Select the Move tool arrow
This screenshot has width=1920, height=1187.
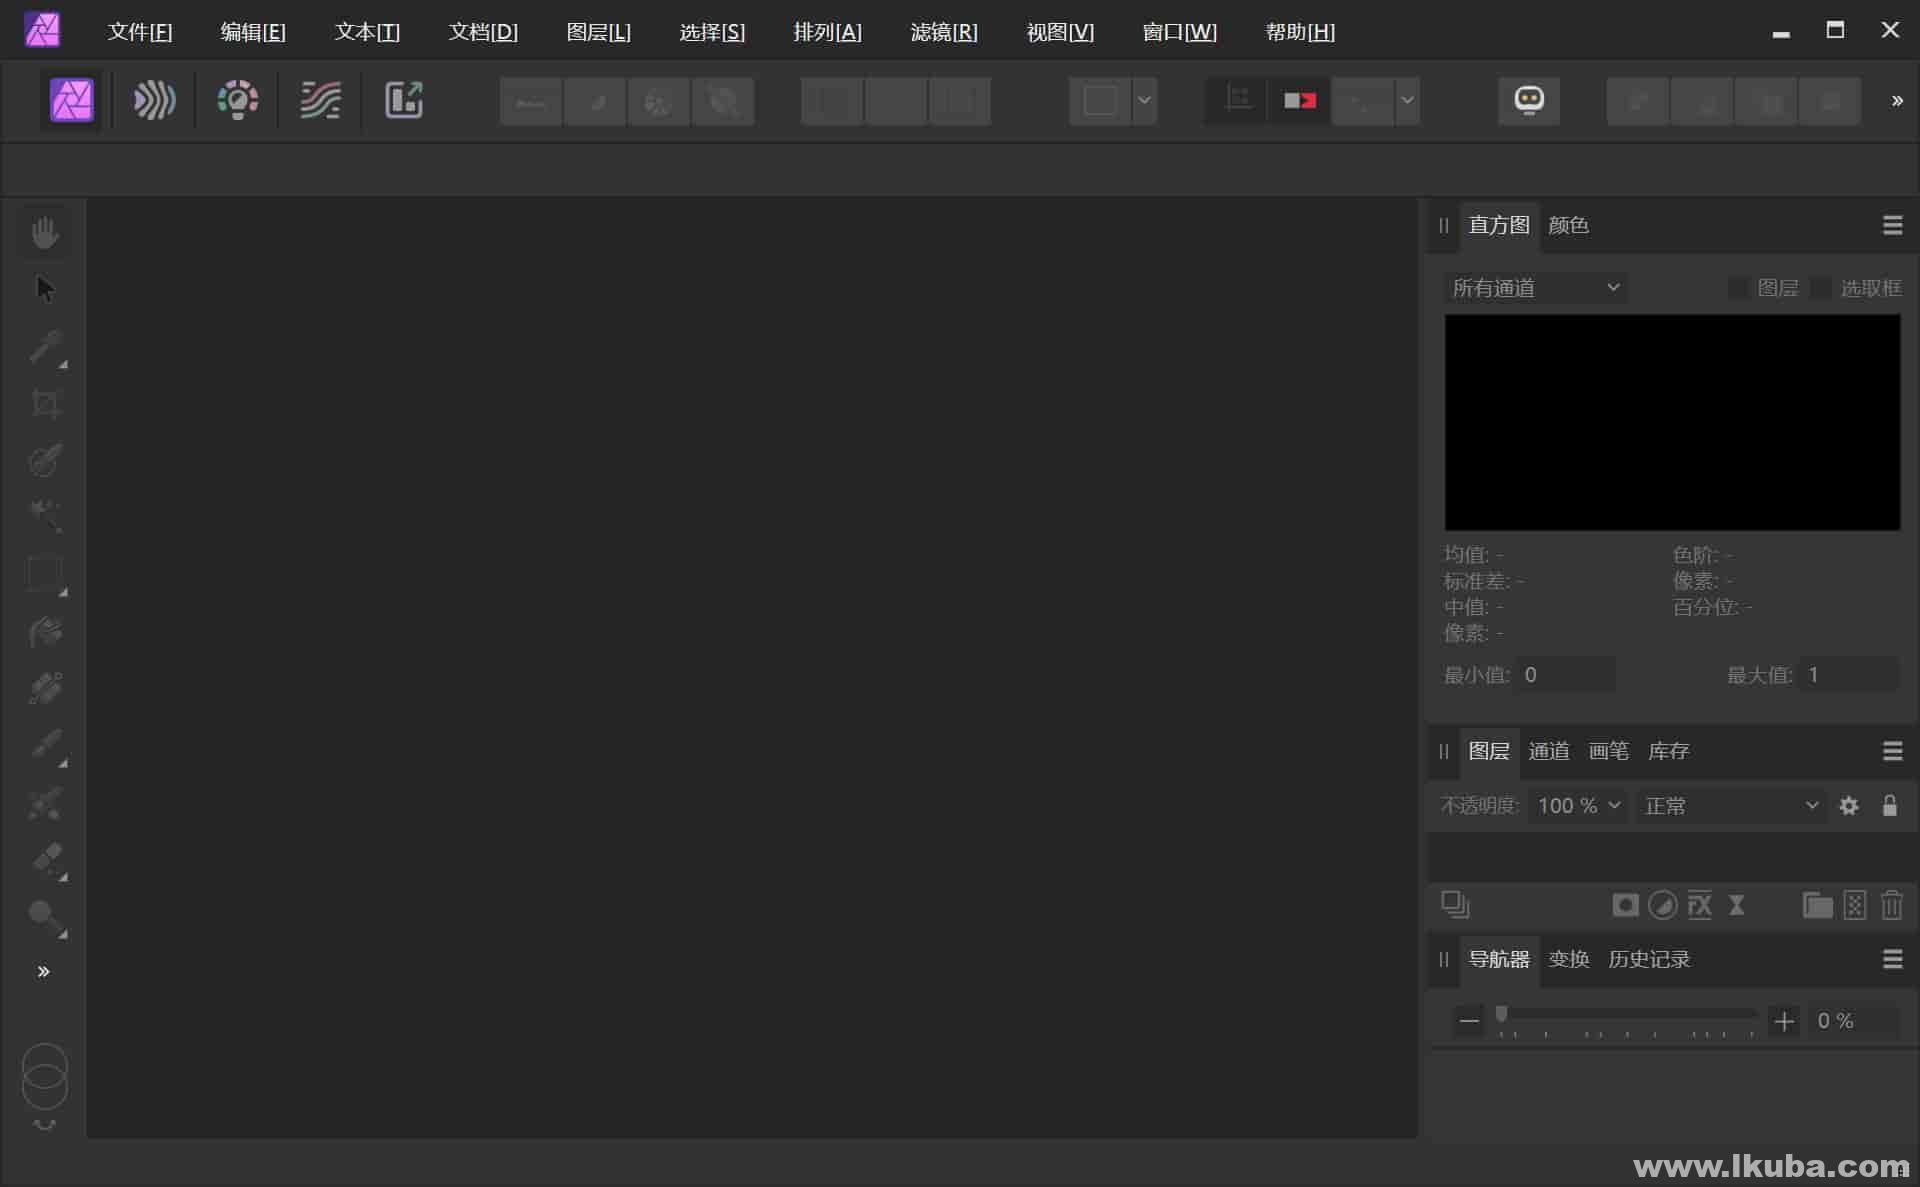[45, 289]
